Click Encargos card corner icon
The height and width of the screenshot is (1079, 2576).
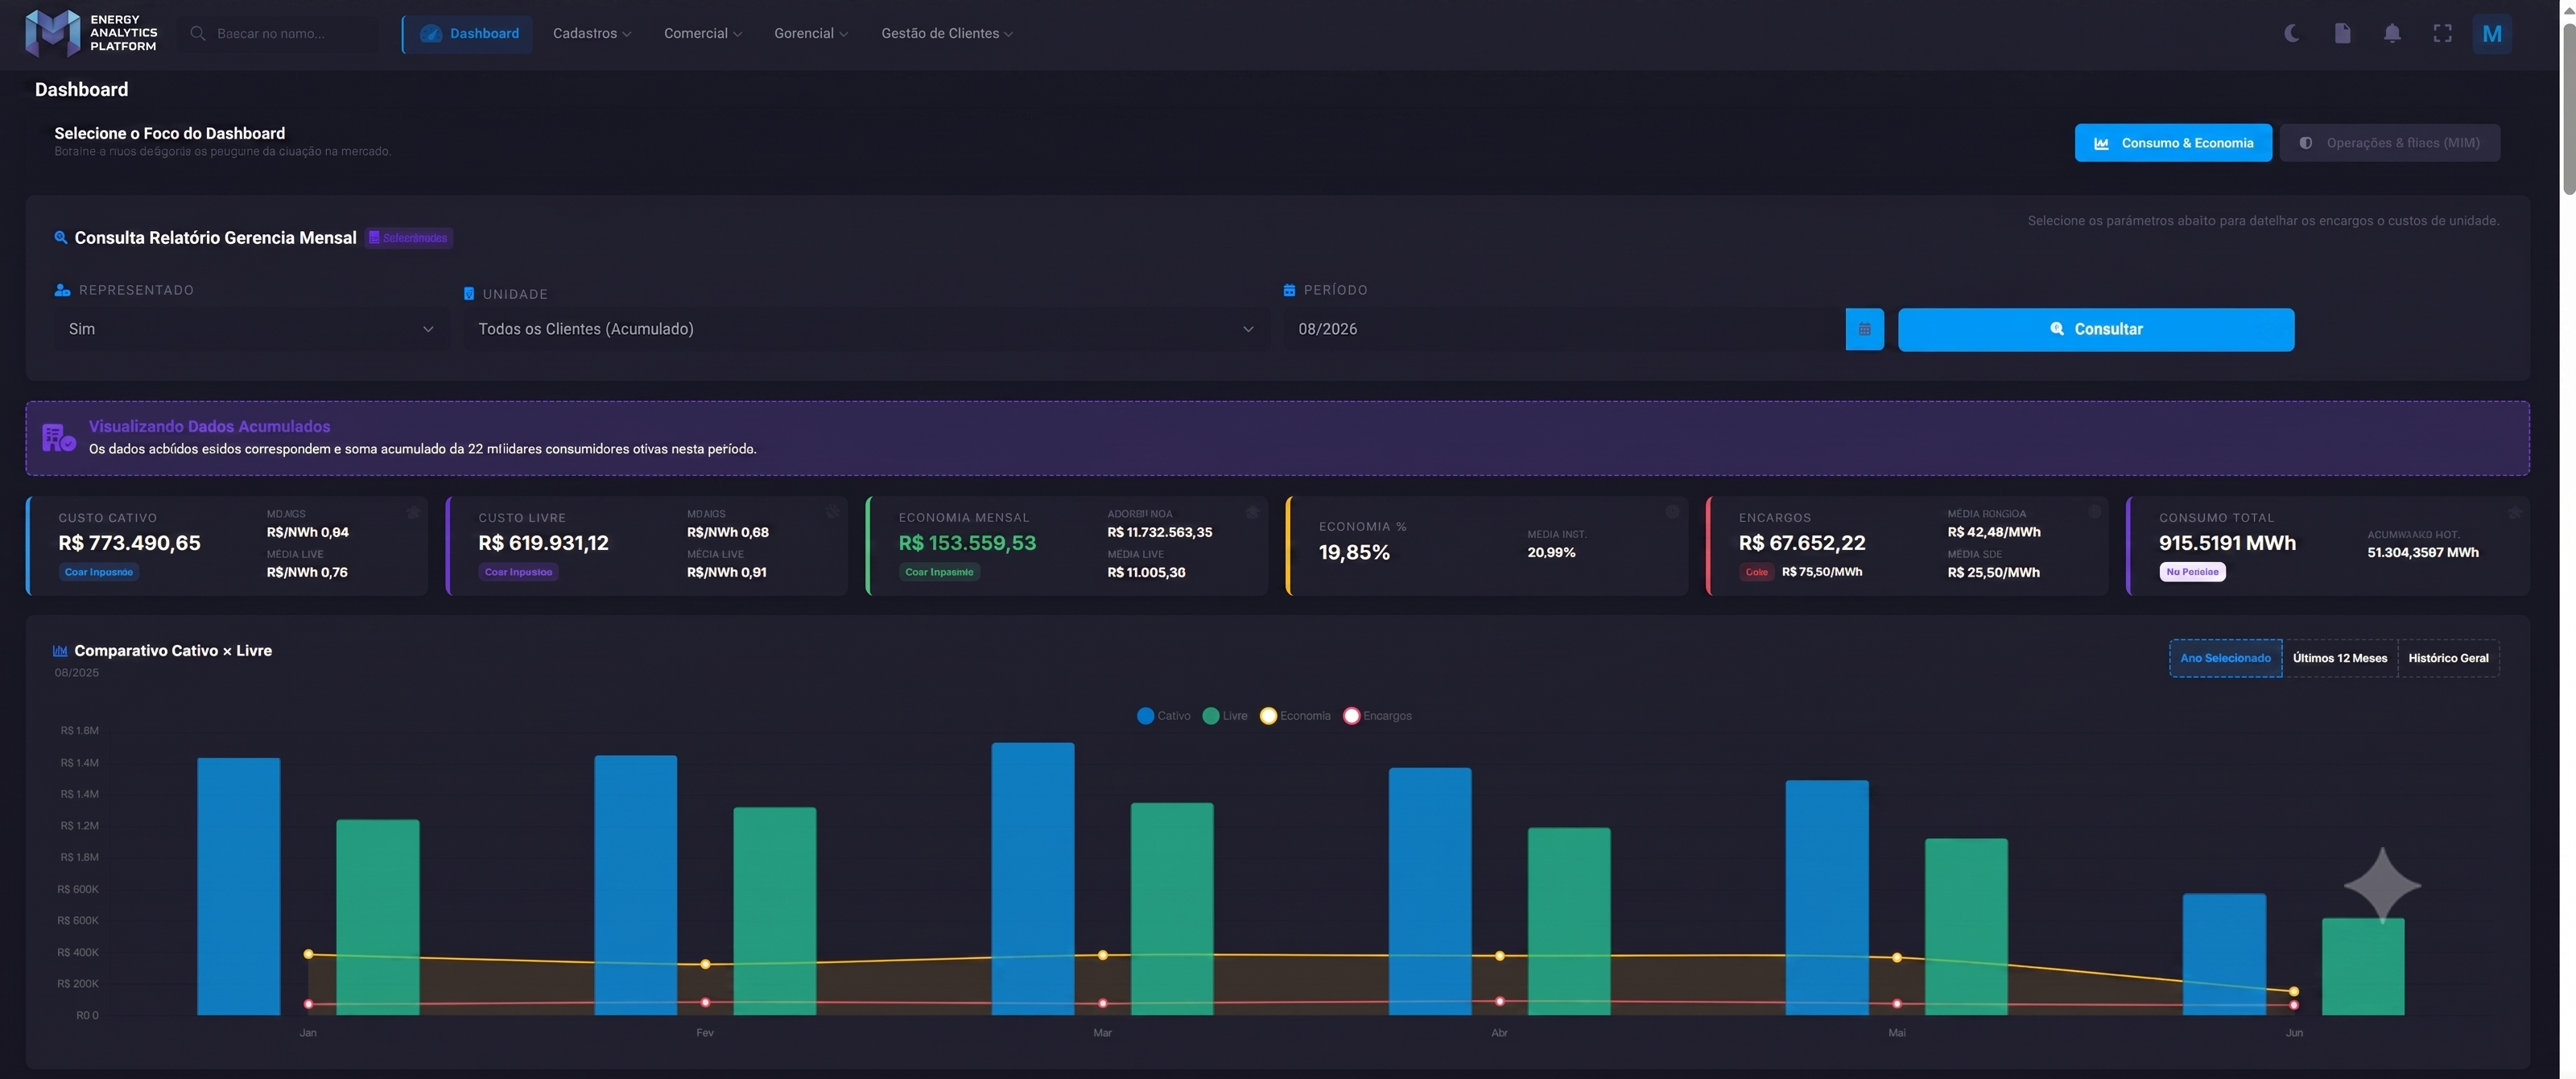pos(2095,512)
